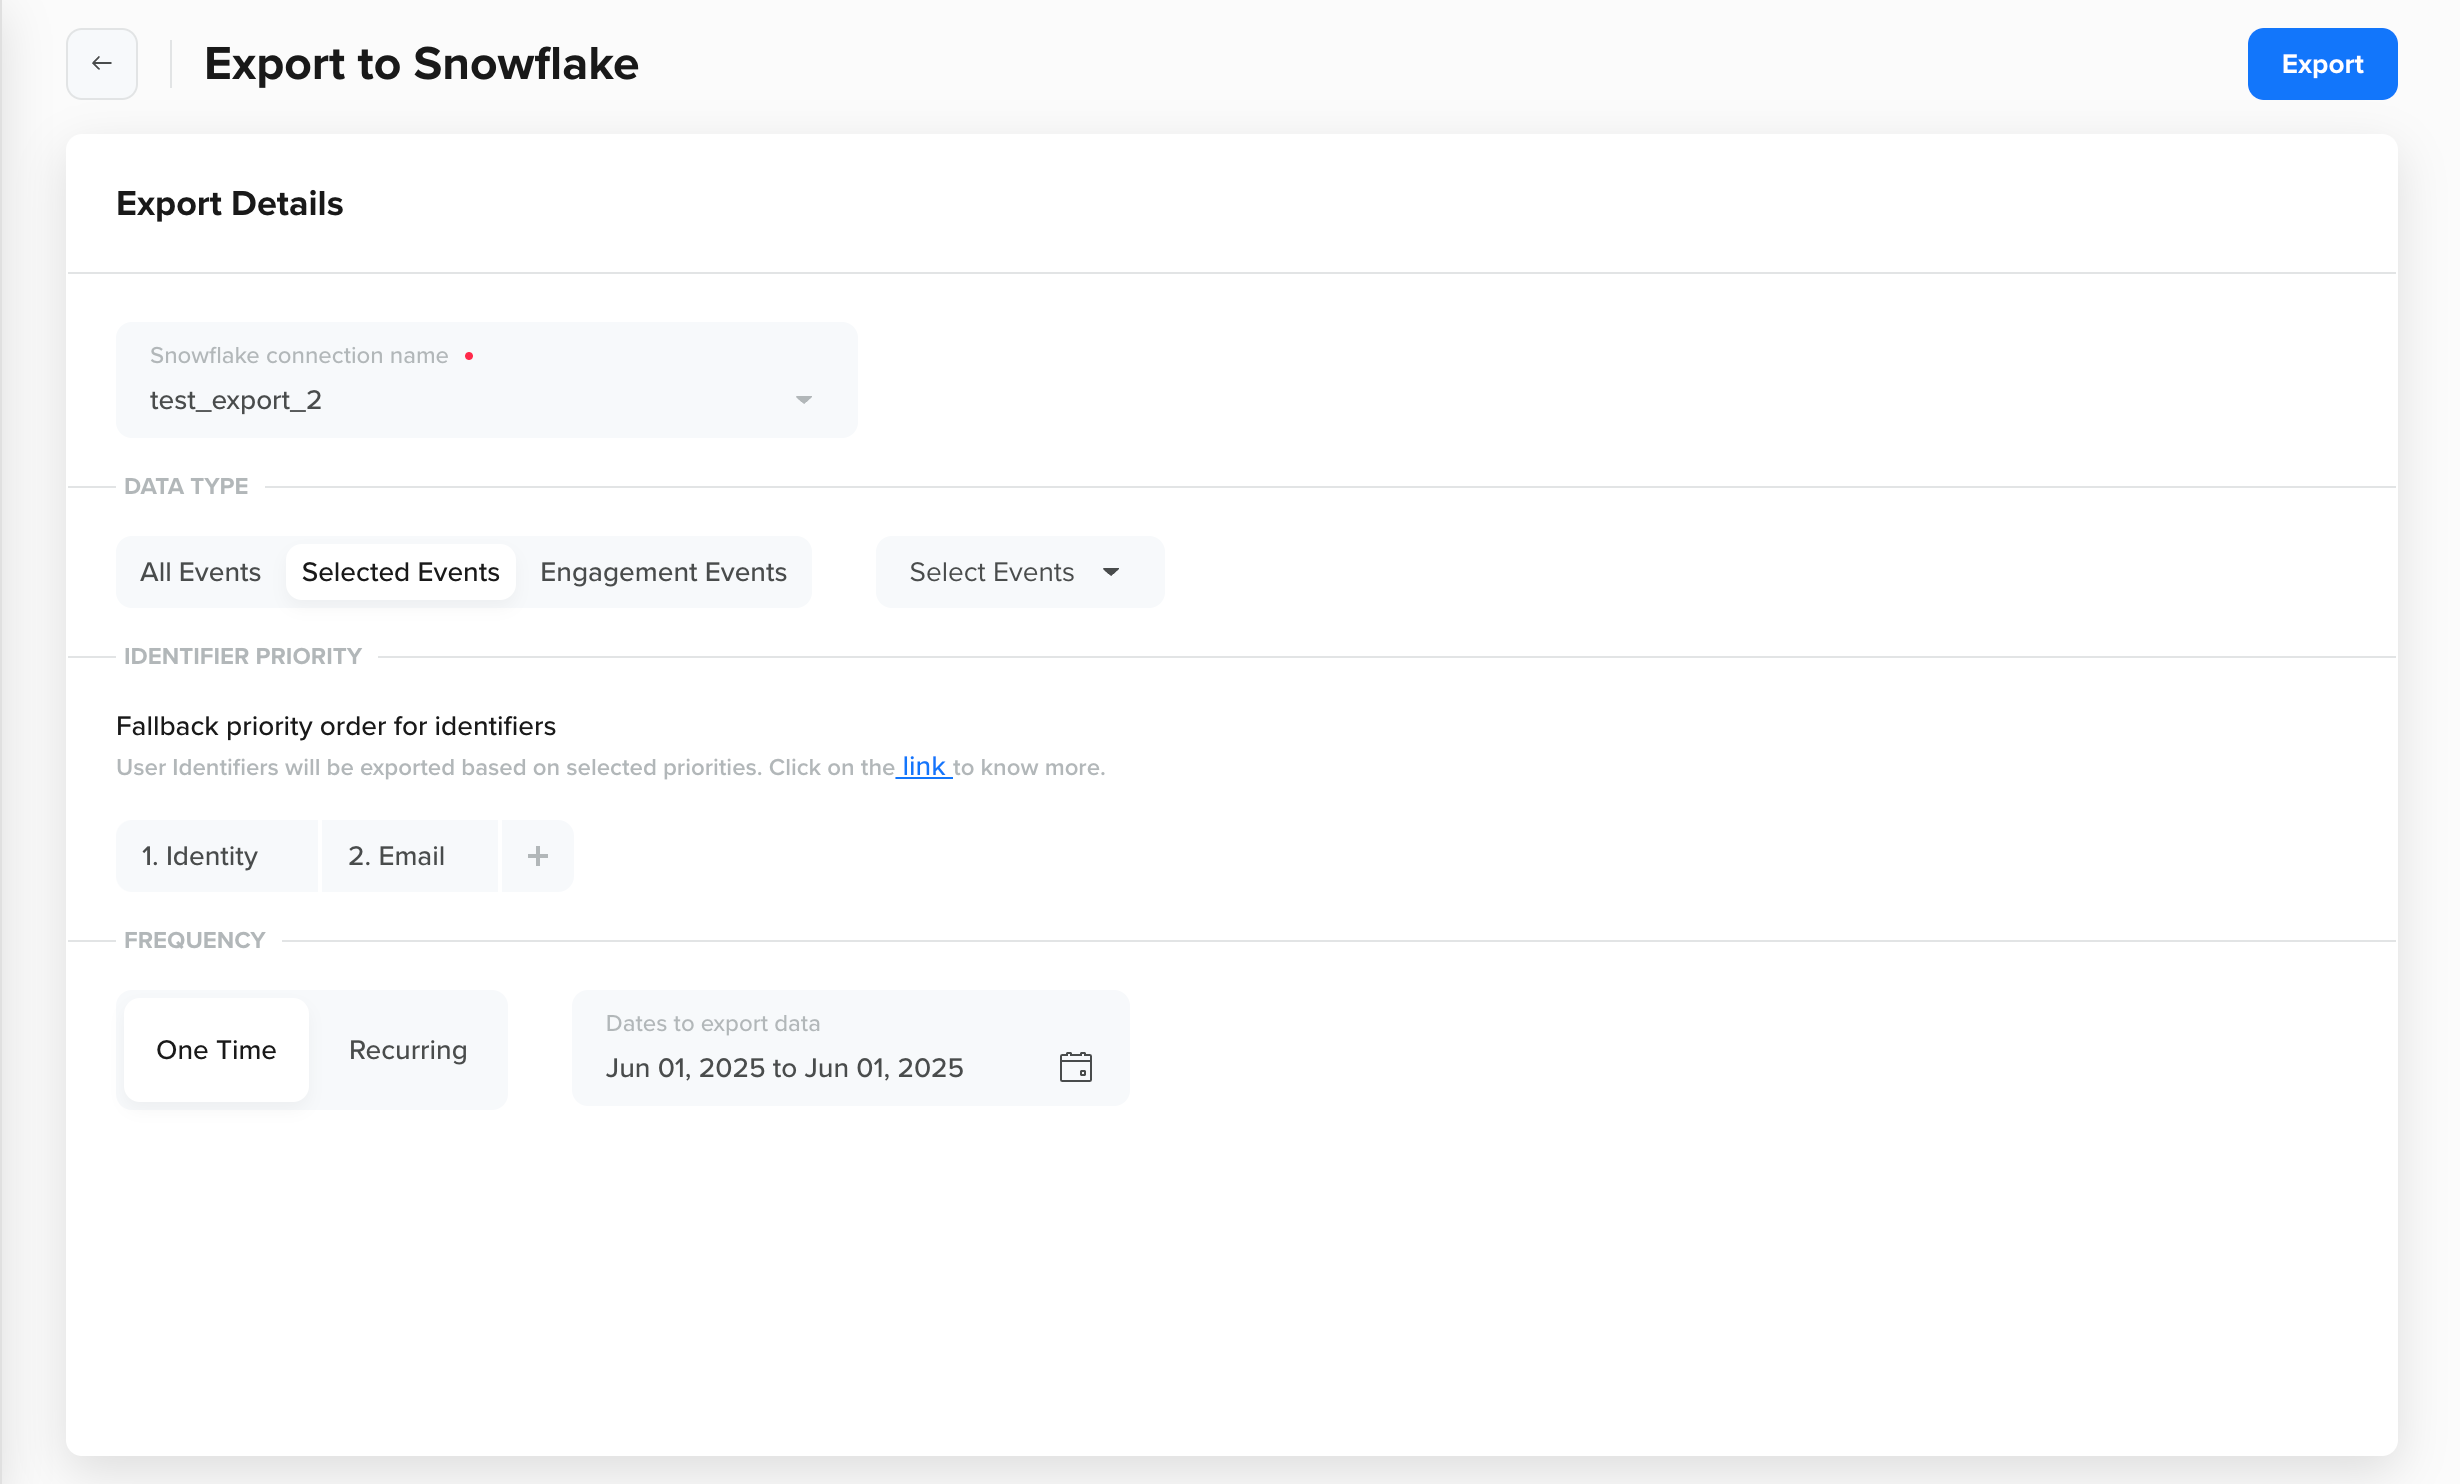
Task: Switch to Engagement Events option
Action: click(x=663, y=572)
